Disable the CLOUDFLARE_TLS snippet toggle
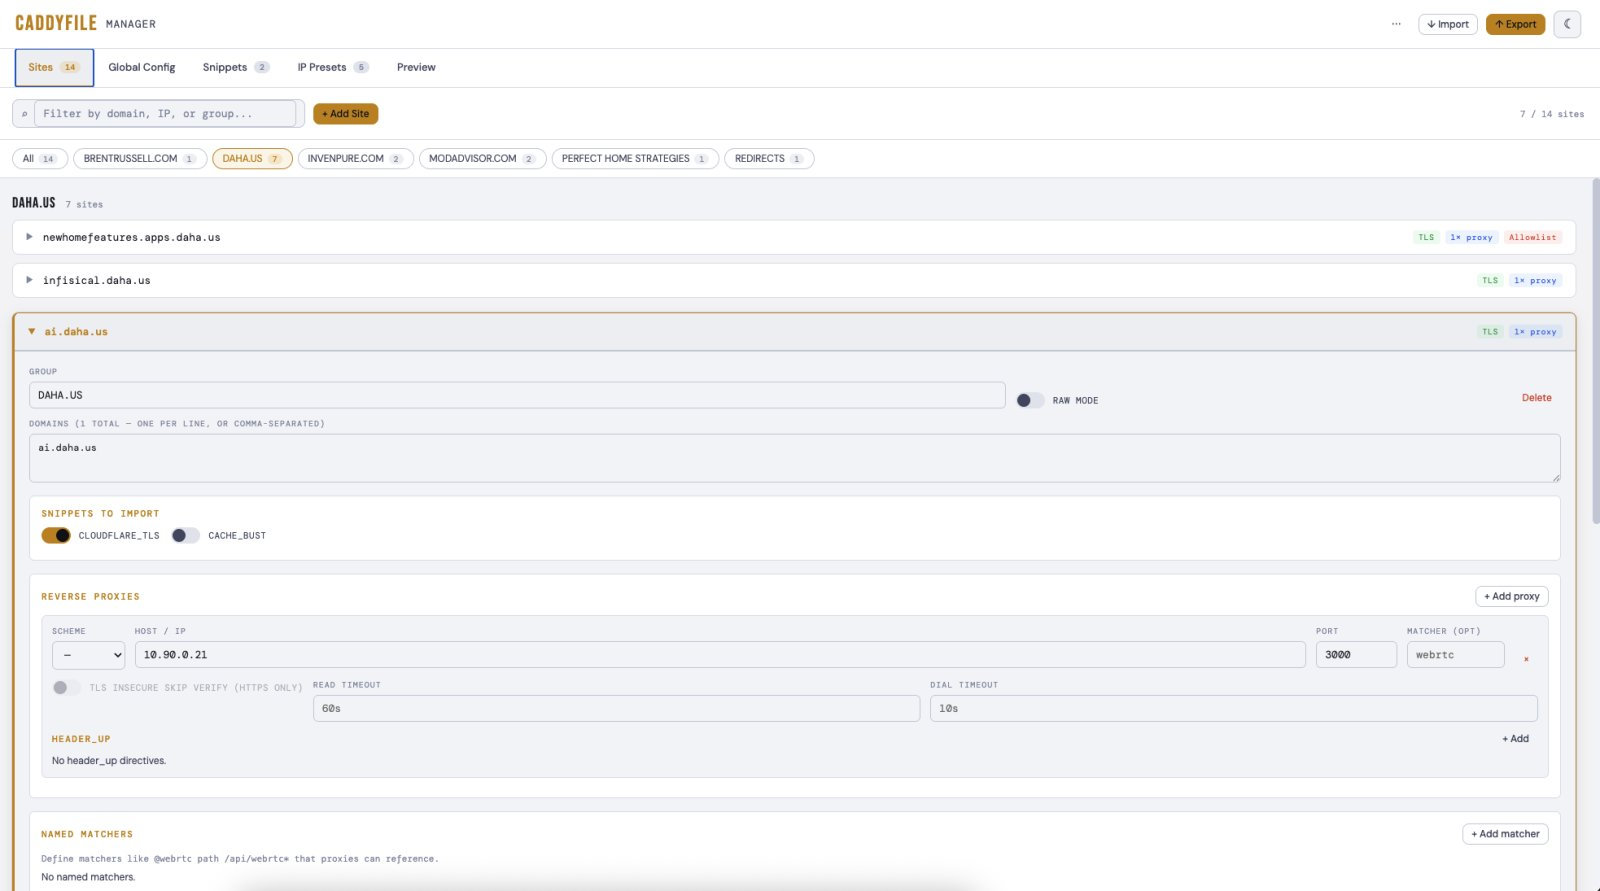The width and height of the screenshot is (1600, 891). click(56, 535)
